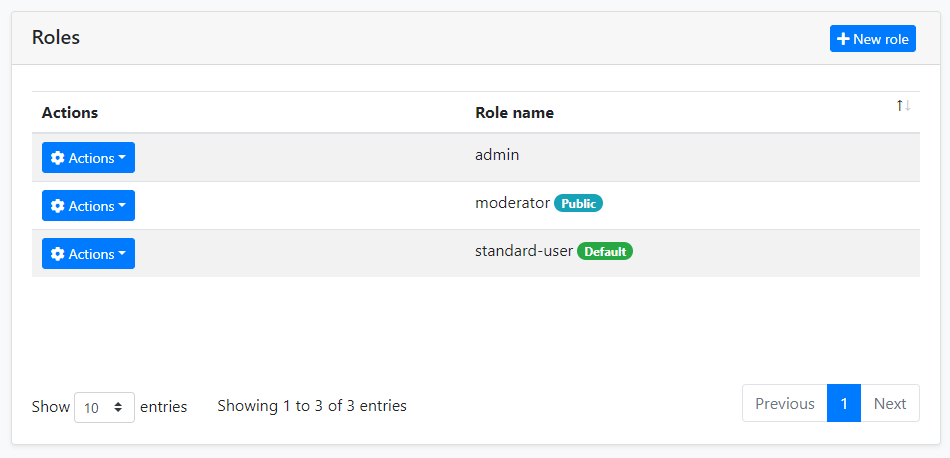Viewport: 950px width, 458px height.
Task: Sort by the Role name column header
Action: click(514, 113)
